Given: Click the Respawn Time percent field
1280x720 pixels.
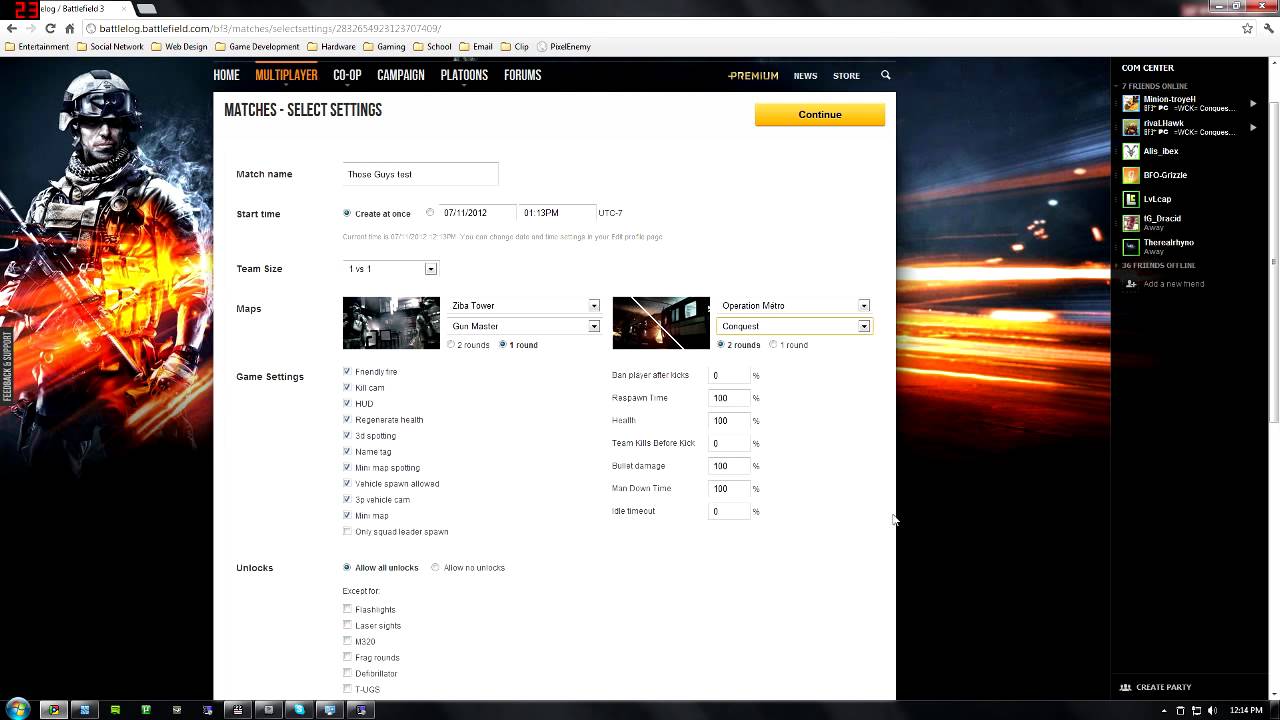Looking at the screenshot, I should (729, 398).
